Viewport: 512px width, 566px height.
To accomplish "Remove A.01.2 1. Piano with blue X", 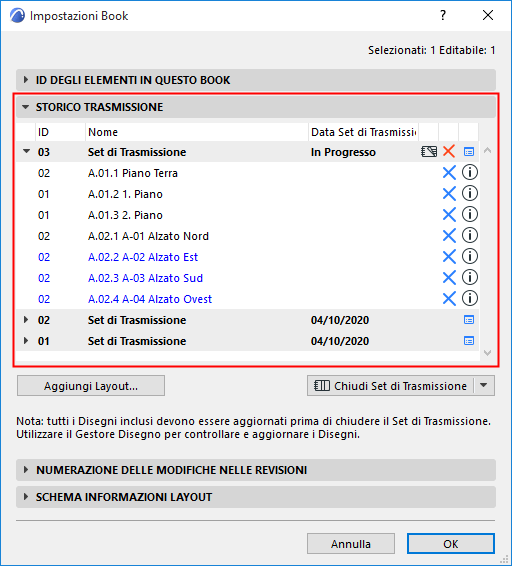I will [x=449, y=193].
